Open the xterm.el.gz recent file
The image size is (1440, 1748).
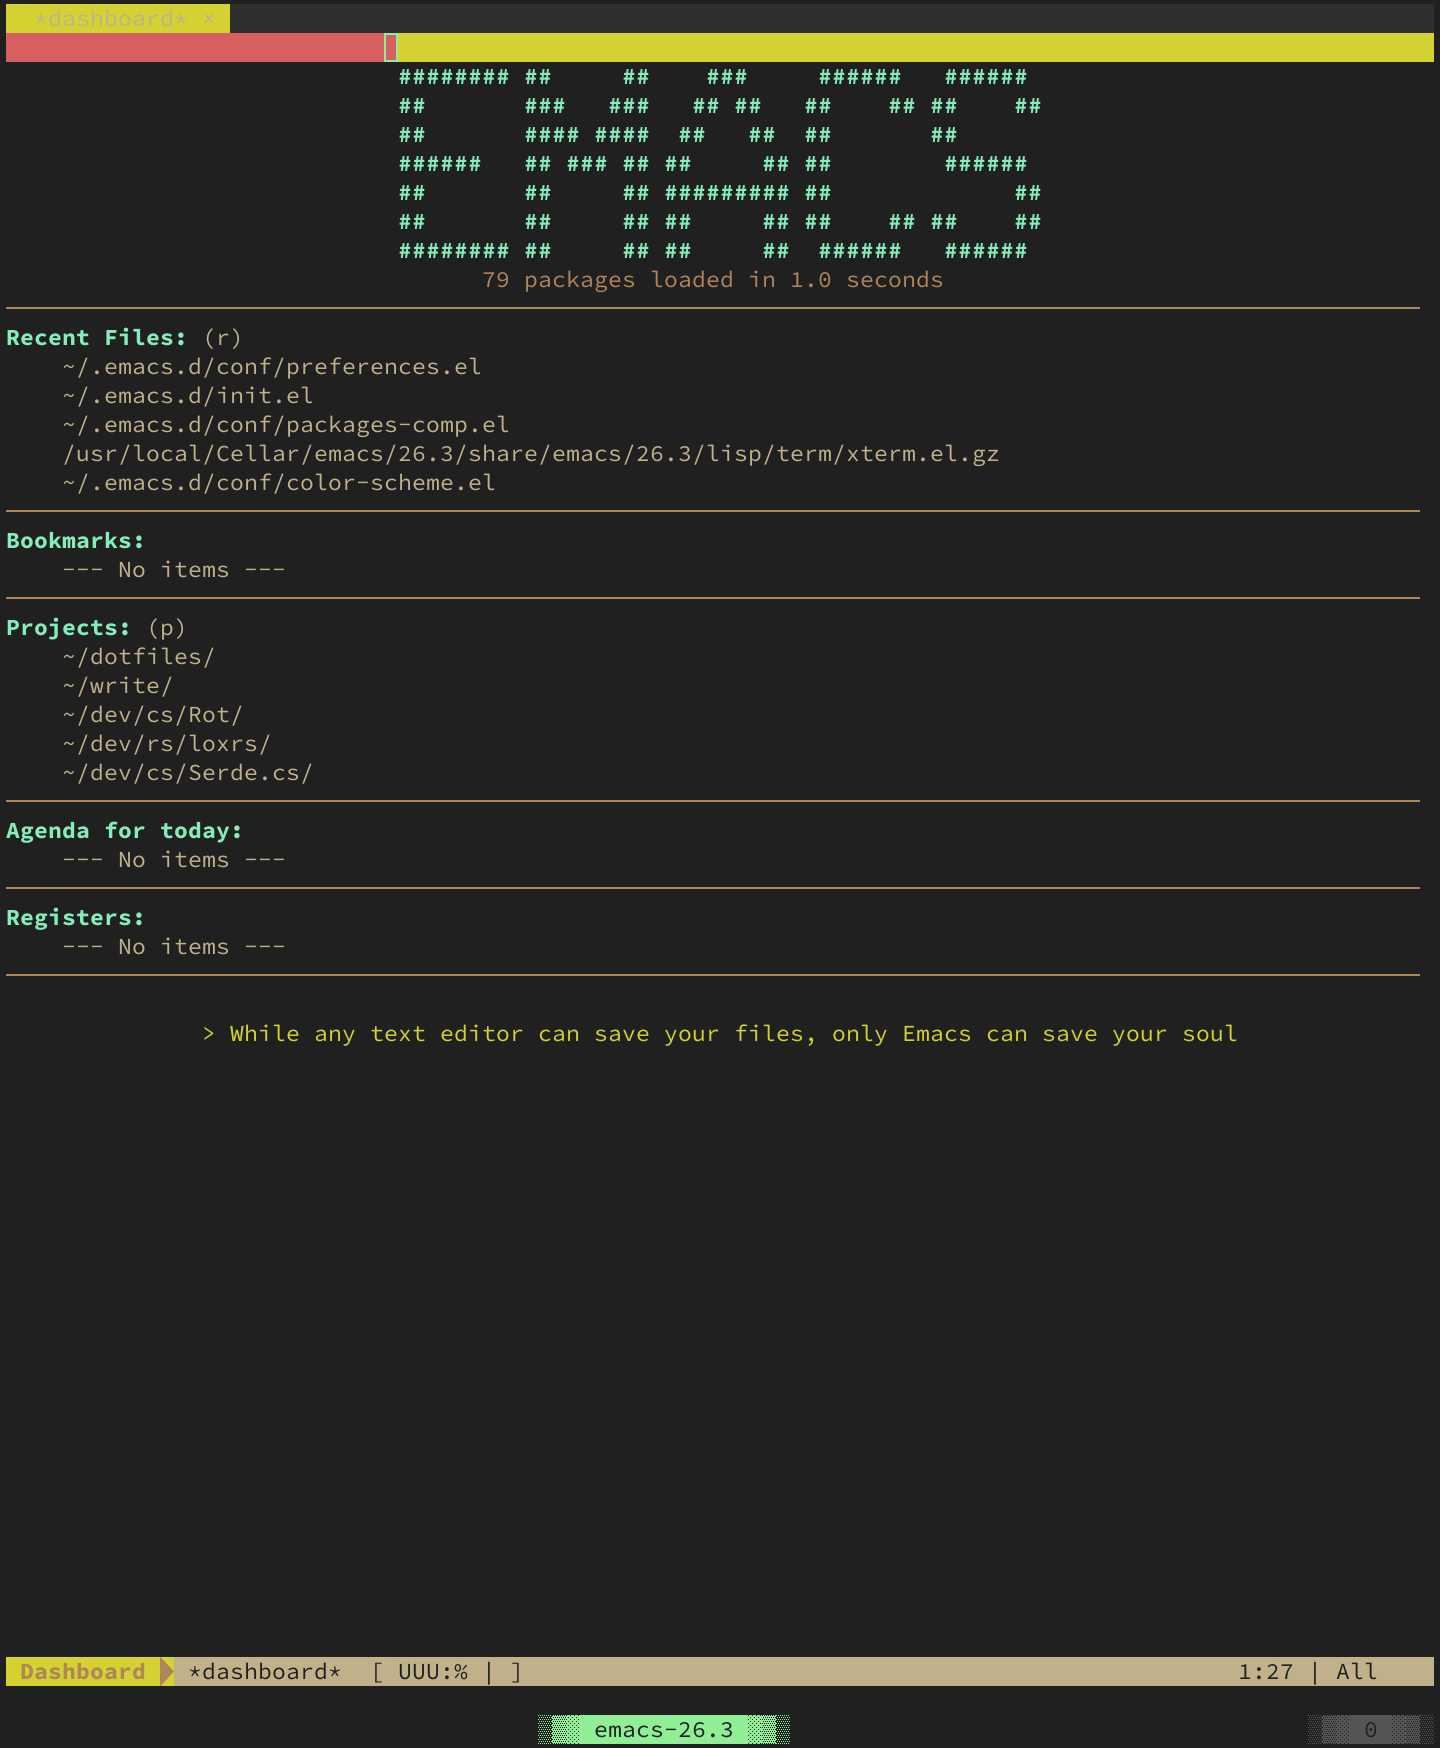pyautogui.click(x=531, y=454)
